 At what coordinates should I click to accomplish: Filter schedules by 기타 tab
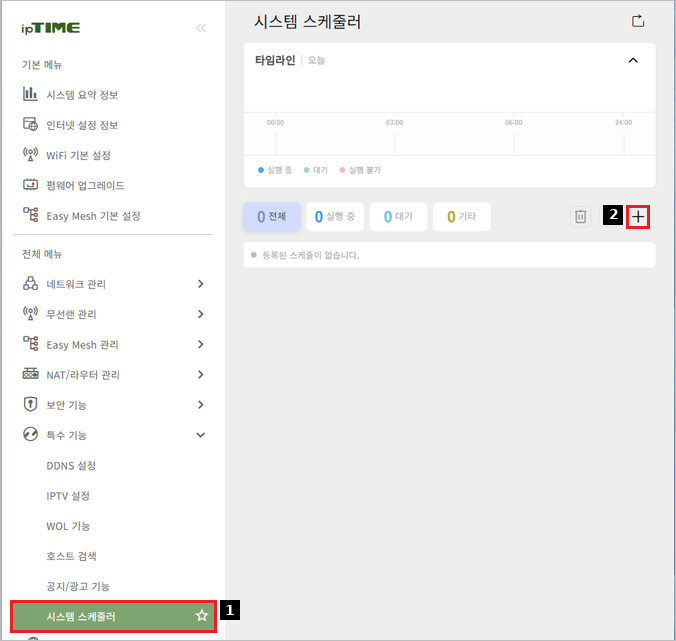tap(462, 216)
